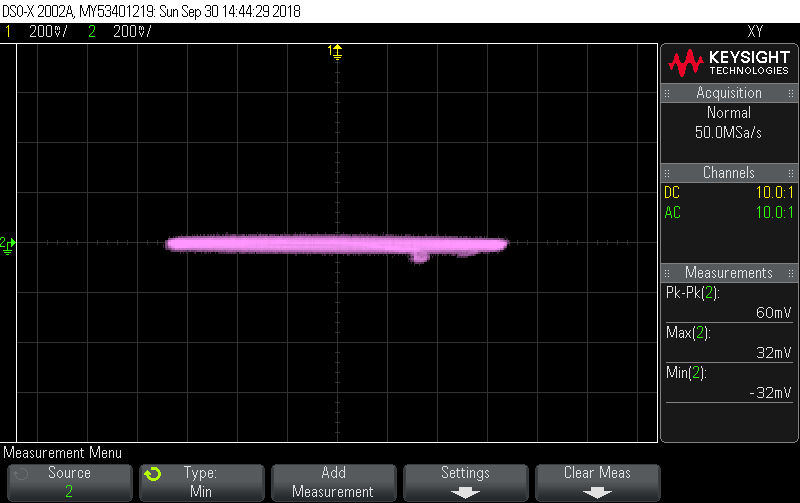Screen dimensions: 800x503
Task: Open the Settings softkey menu
Action: click(465, 482)
